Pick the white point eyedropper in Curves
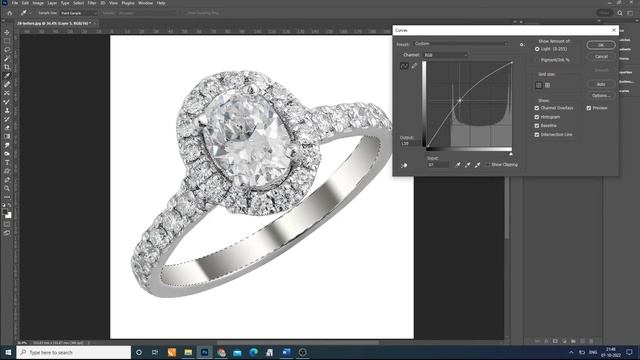The image size is (640, 360). coord(477,164)
